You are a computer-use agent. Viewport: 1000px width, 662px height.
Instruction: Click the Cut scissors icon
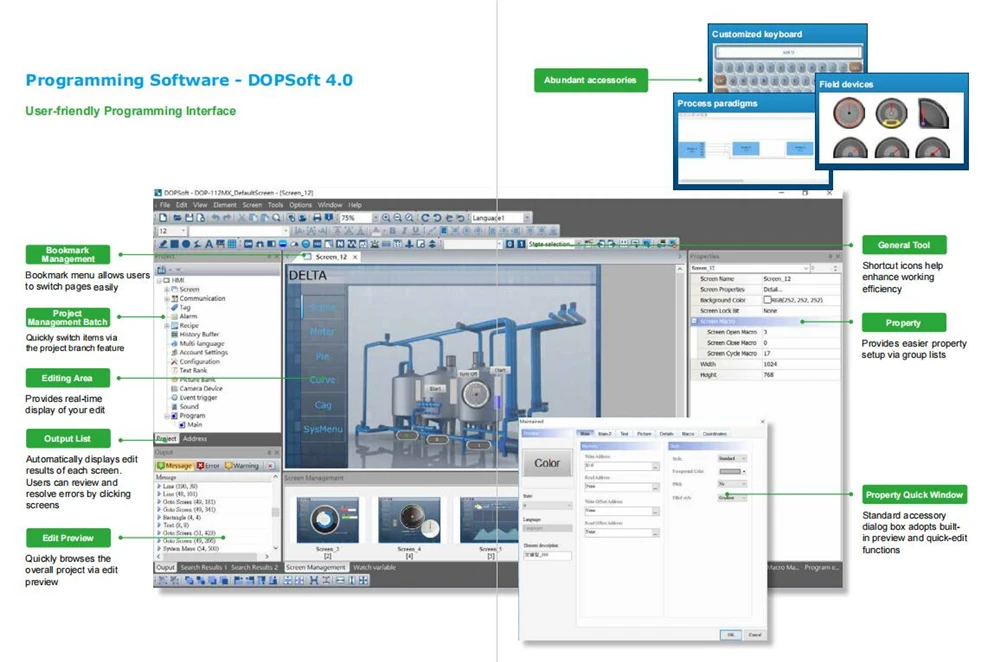tap(242, 217)
